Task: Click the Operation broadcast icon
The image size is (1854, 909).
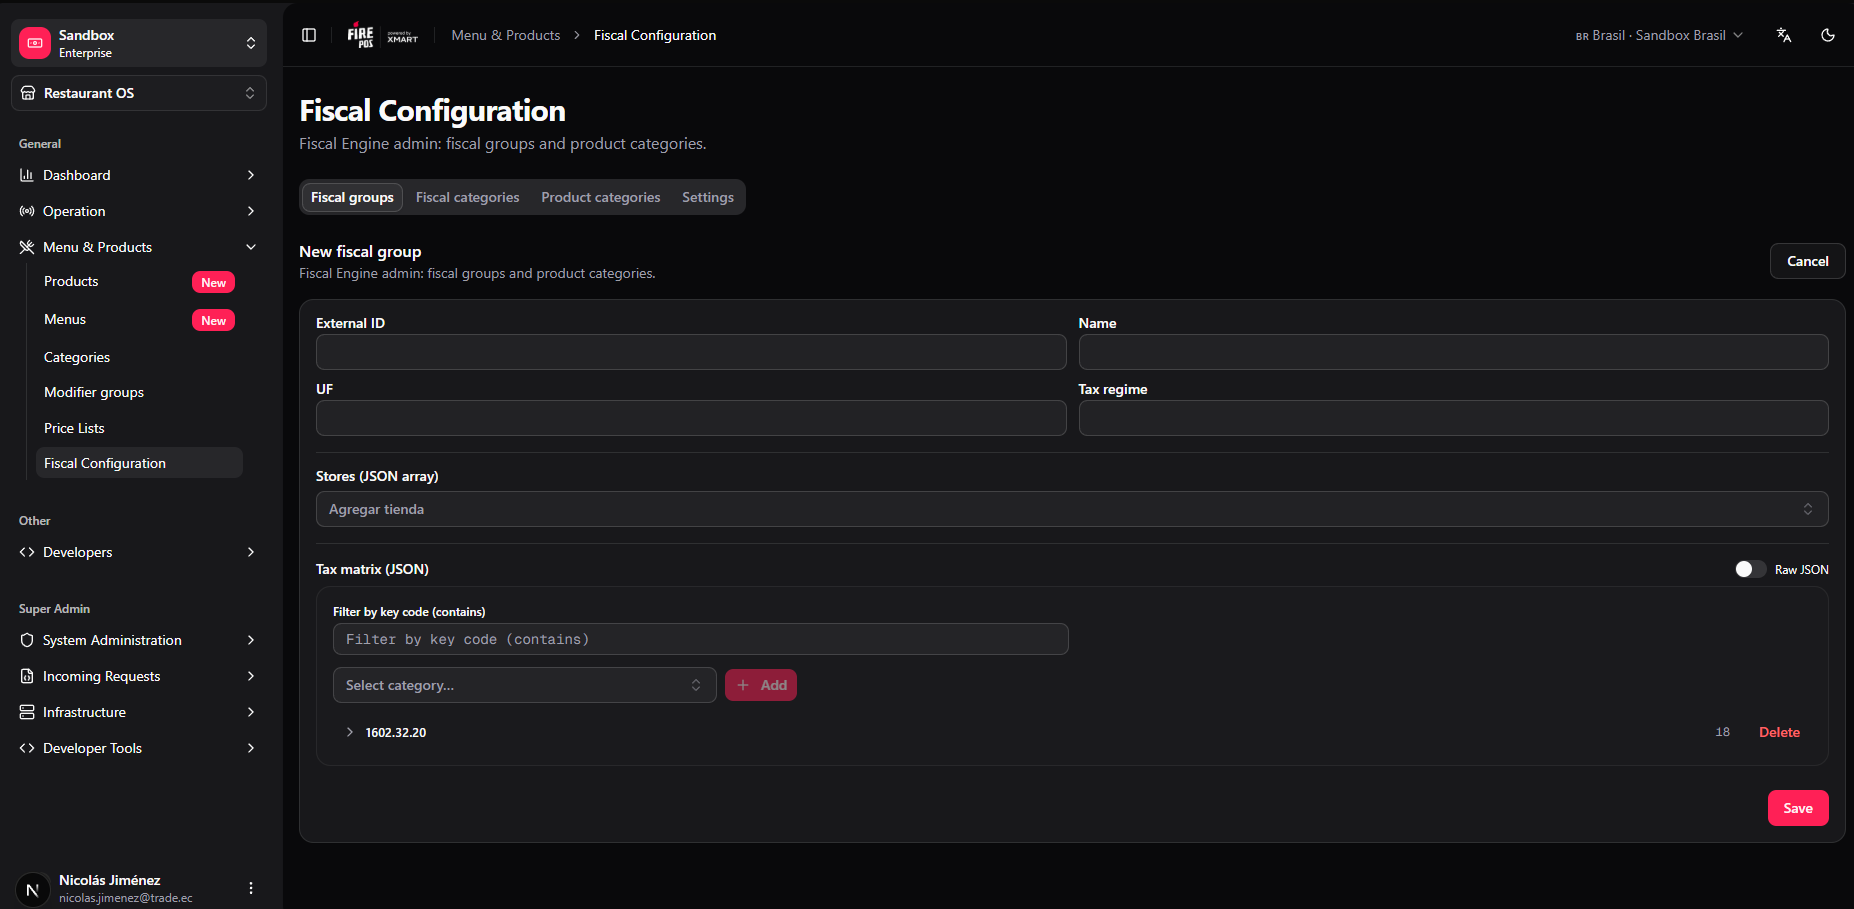Action: coord(27,211)
